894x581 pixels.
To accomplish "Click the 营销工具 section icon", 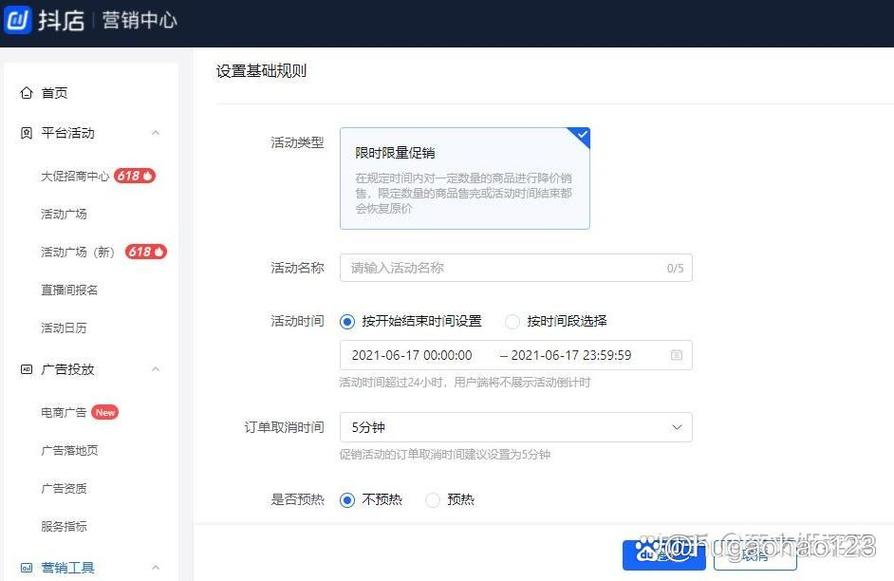I will point(26,568).
